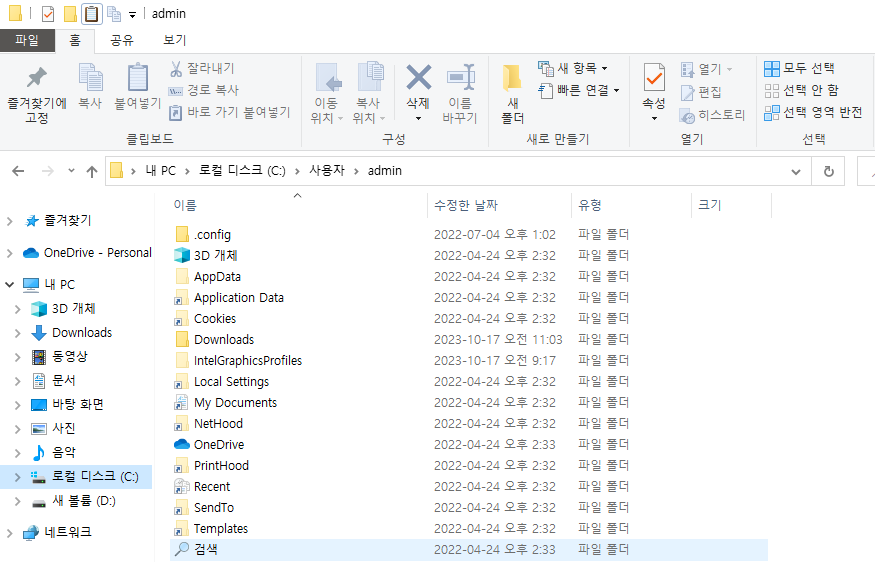Open the 새 항목 dropdown

pyautogui.click(x=573, y=68)
